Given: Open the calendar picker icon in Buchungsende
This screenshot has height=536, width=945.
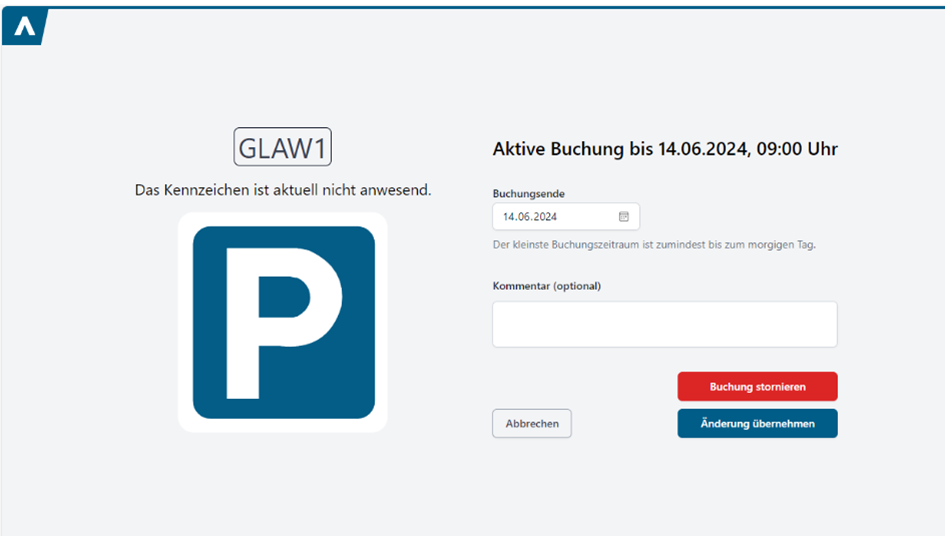Looking at the screenshot, I should pyautogui.click(x=624, y=216).
